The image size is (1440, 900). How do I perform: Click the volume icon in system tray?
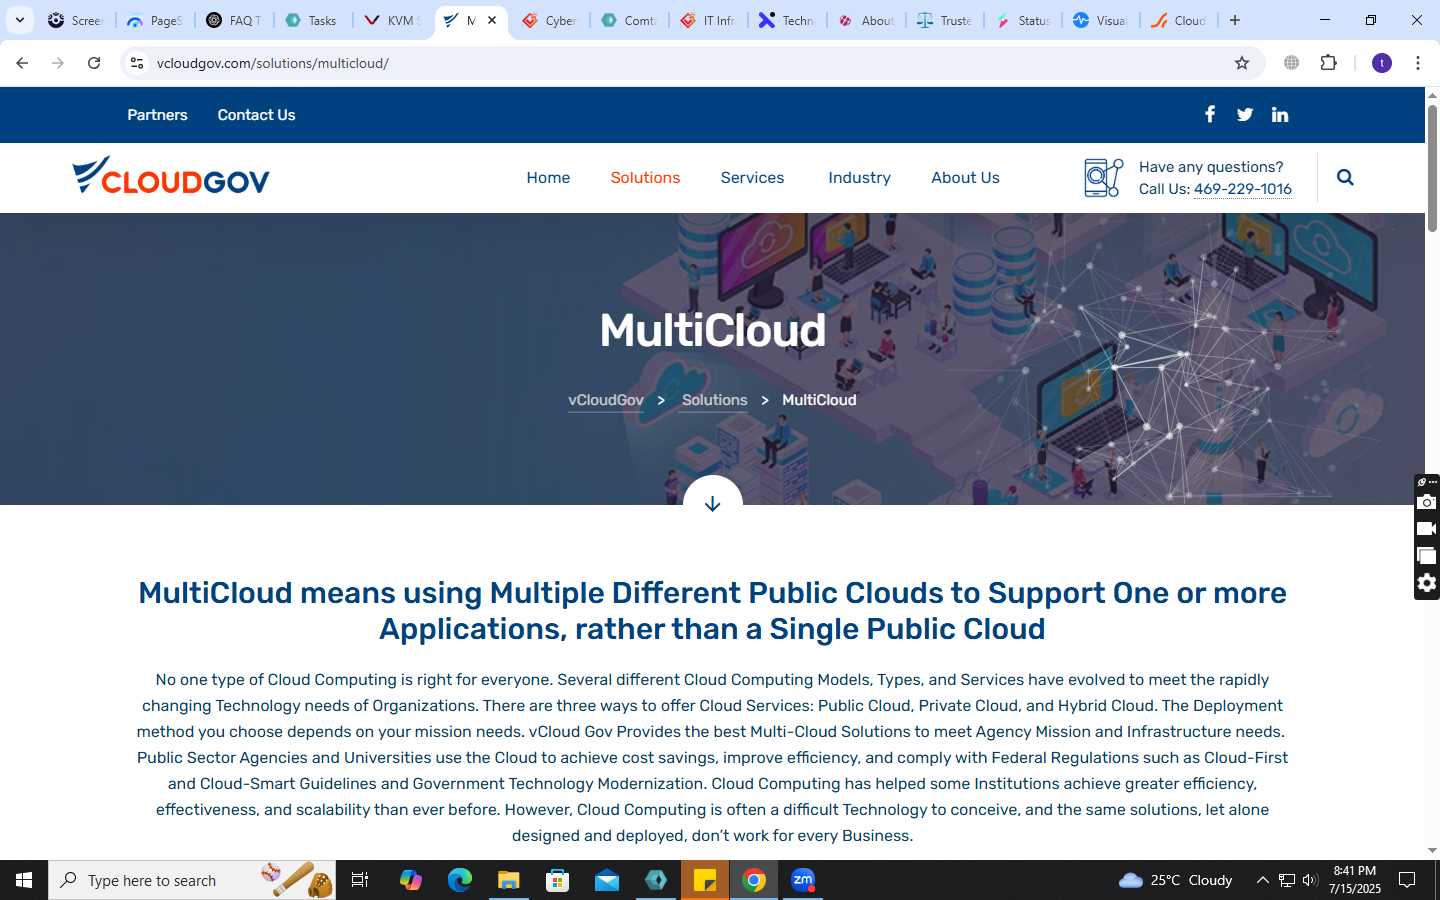pyautogui.click(x=1310, y=880)
